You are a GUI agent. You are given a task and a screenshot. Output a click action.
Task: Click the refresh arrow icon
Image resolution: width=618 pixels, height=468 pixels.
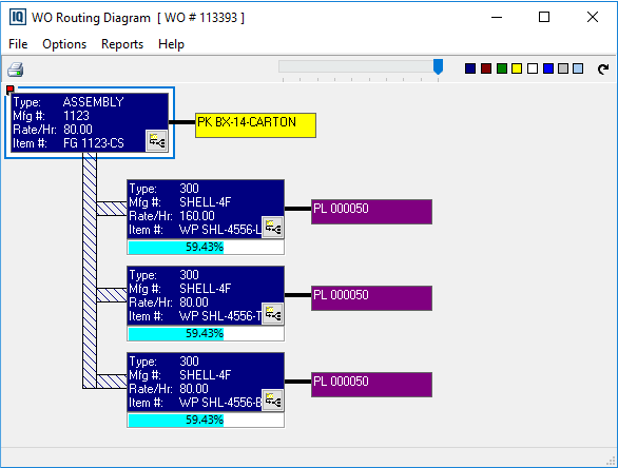[x=602, y=69]
